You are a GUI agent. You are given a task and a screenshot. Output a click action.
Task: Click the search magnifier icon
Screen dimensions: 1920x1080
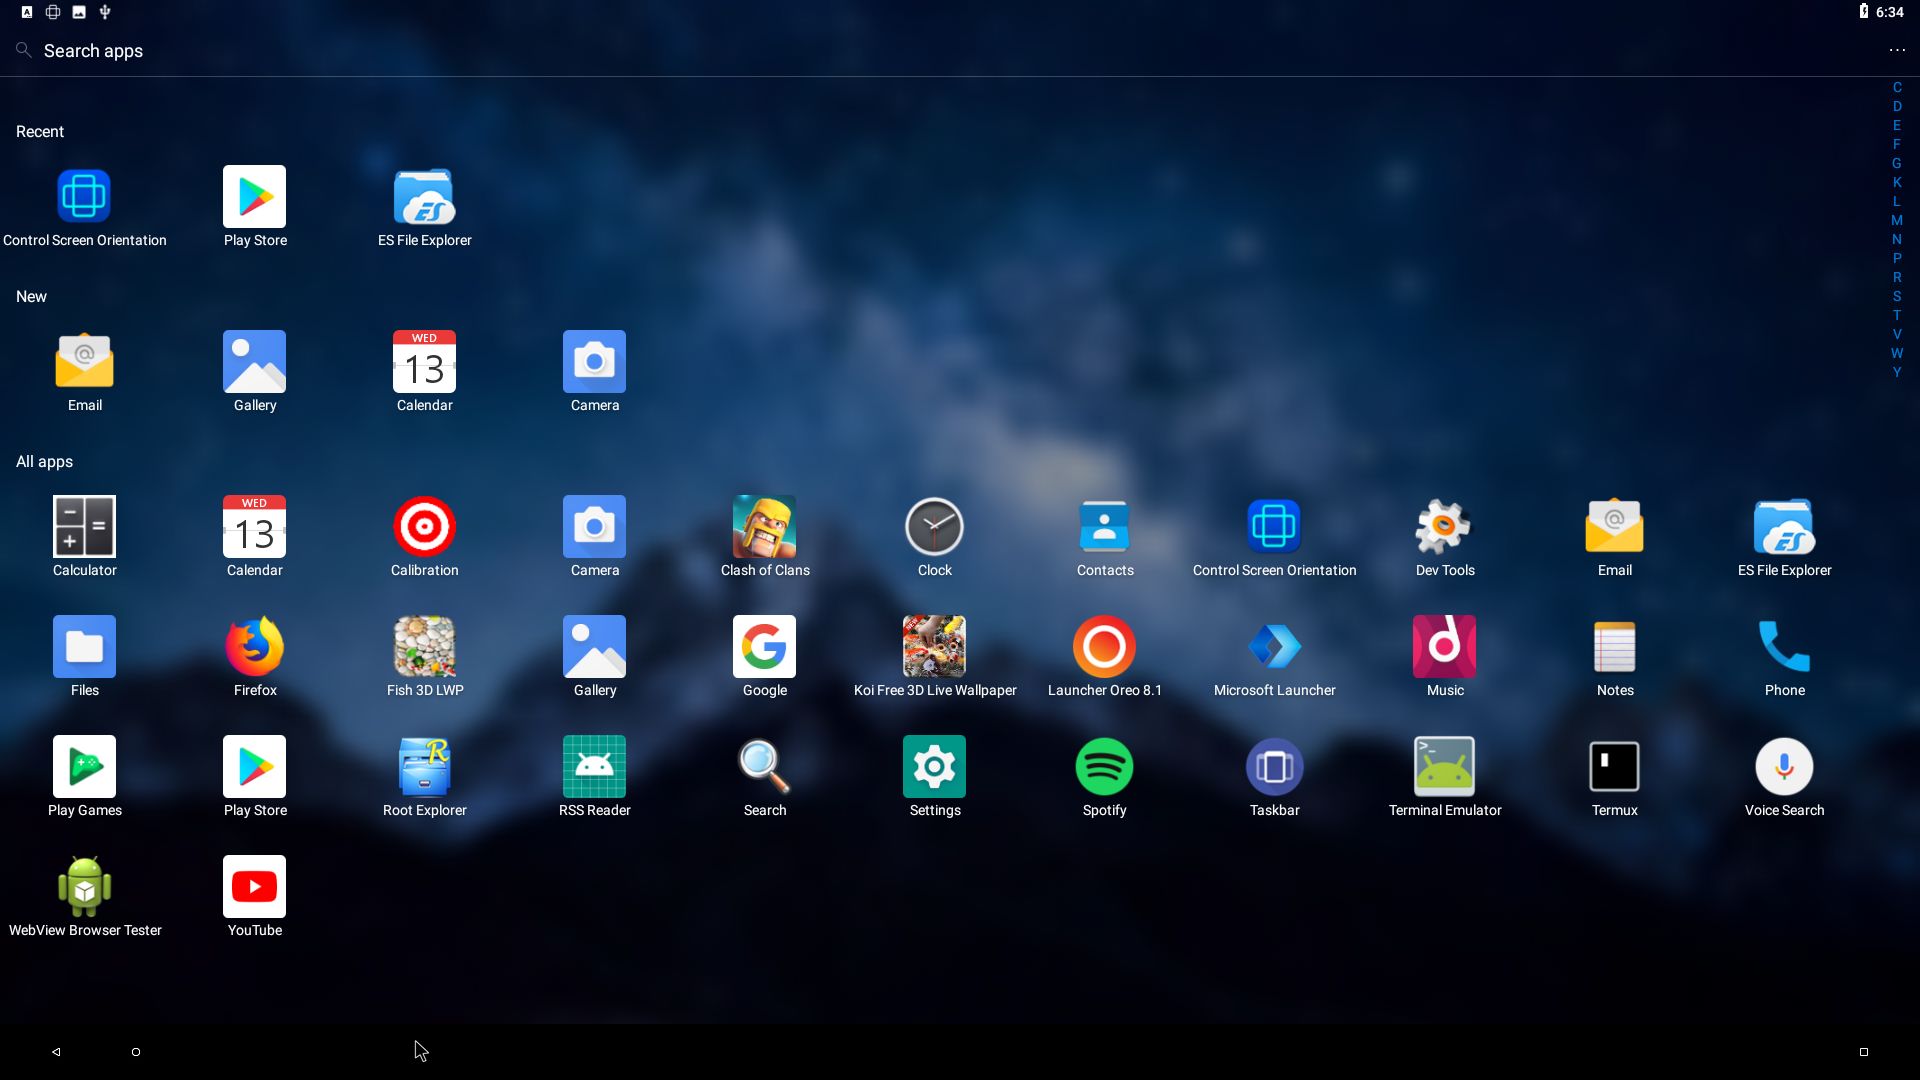coord(23,50)
